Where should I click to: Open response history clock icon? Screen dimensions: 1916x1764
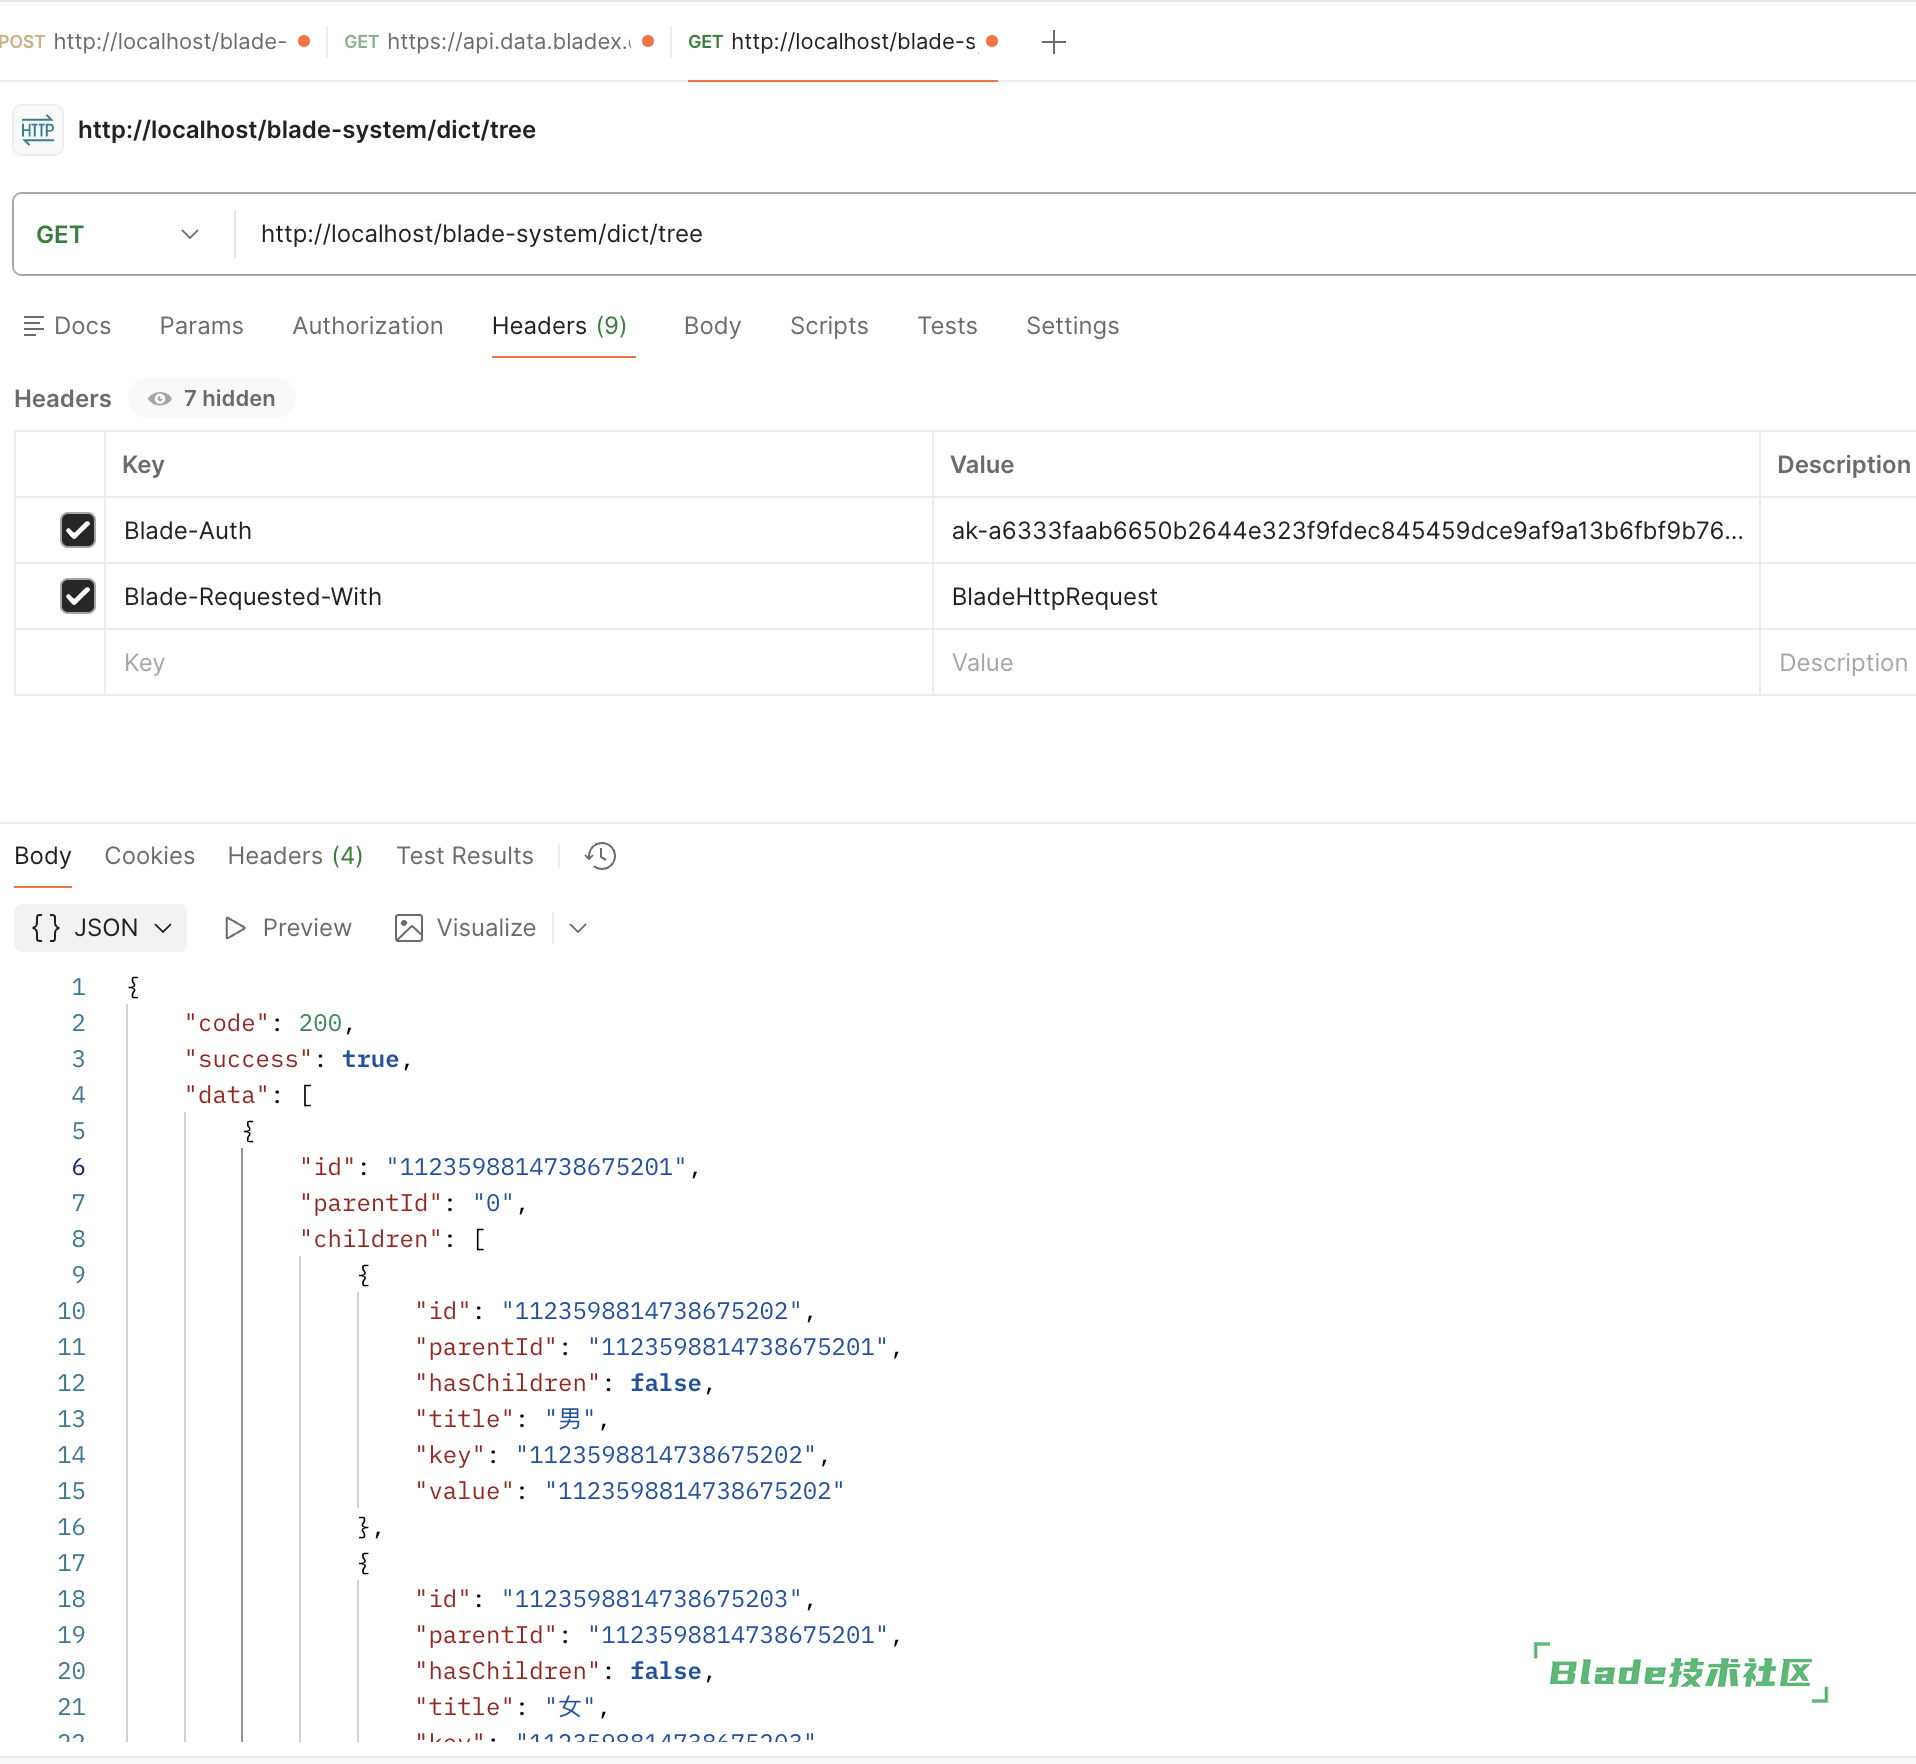[x=601, y=856]
